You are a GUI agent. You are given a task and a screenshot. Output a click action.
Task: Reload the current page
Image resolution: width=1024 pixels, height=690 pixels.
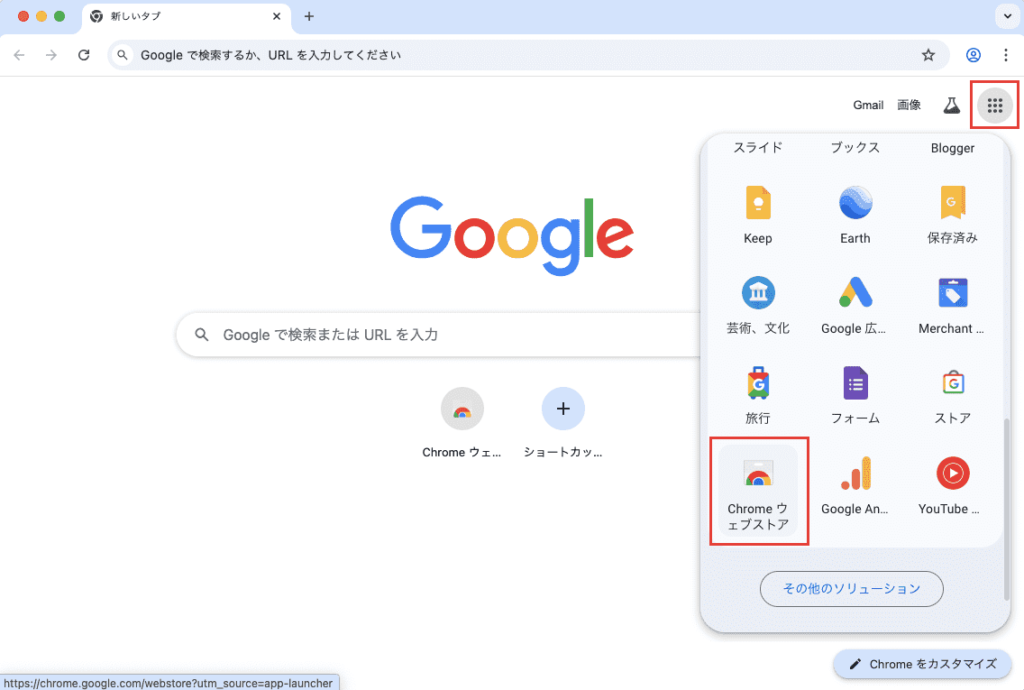point(84,55)
